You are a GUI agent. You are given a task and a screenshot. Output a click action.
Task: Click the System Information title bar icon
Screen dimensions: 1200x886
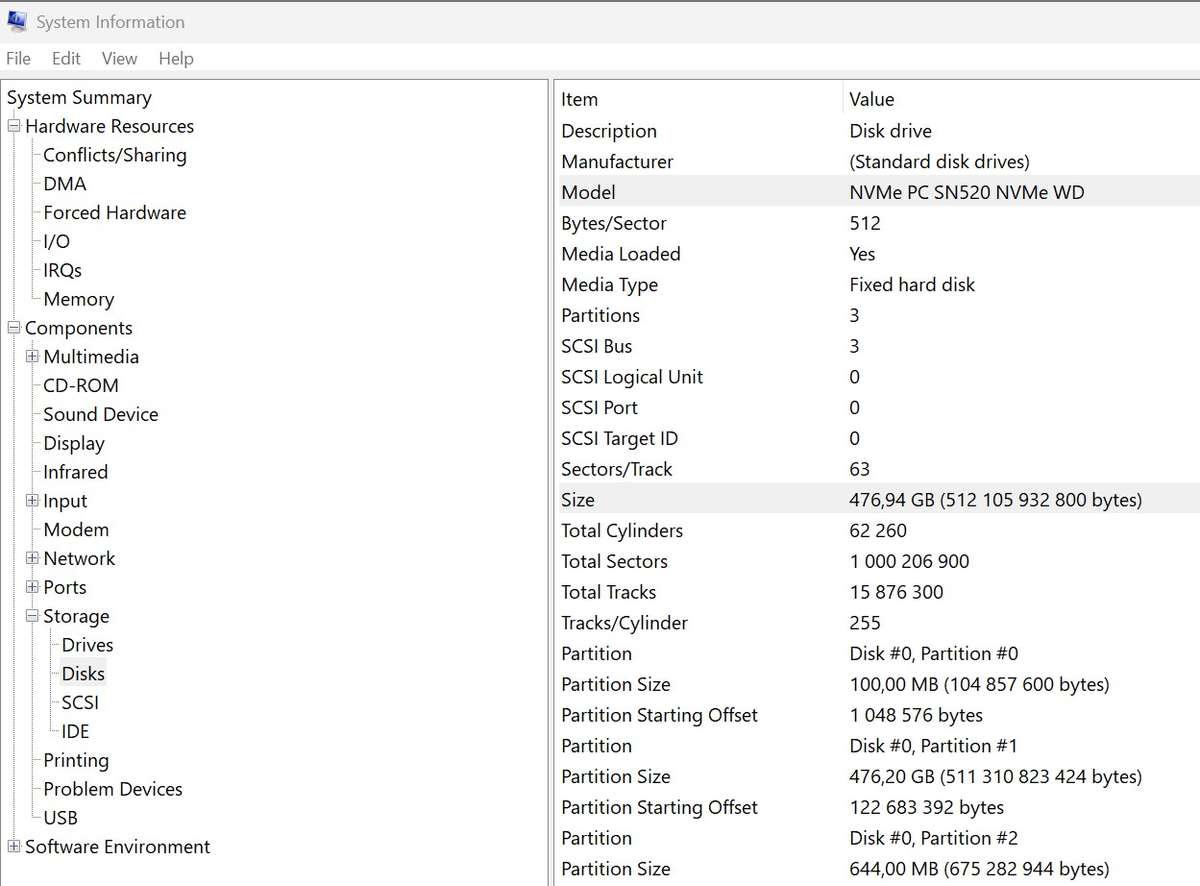(x=17, y=21)
